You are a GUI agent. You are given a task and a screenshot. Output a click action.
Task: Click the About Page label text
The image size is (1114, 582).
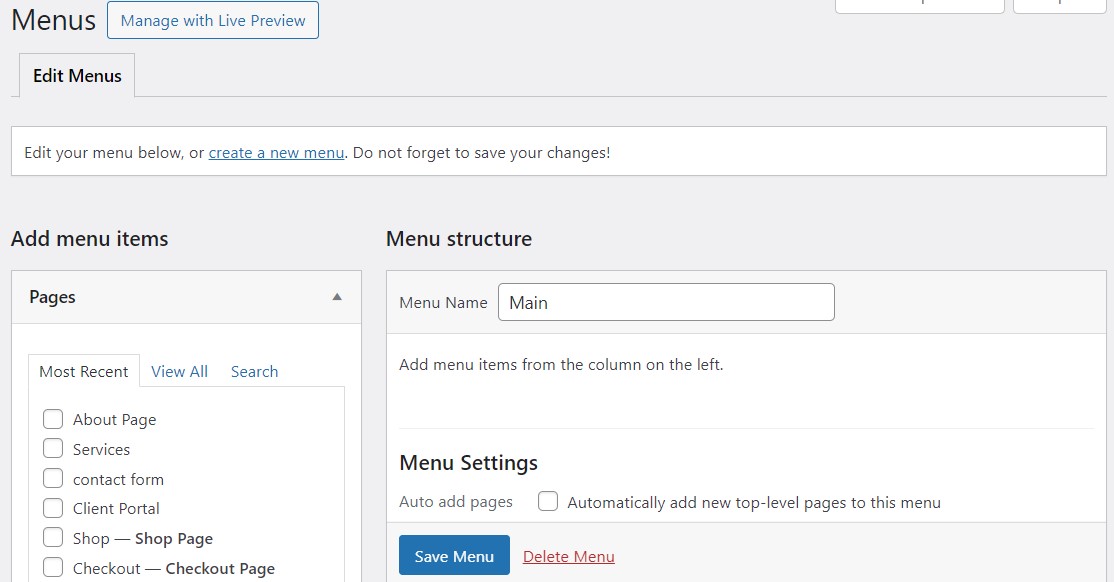114,420
